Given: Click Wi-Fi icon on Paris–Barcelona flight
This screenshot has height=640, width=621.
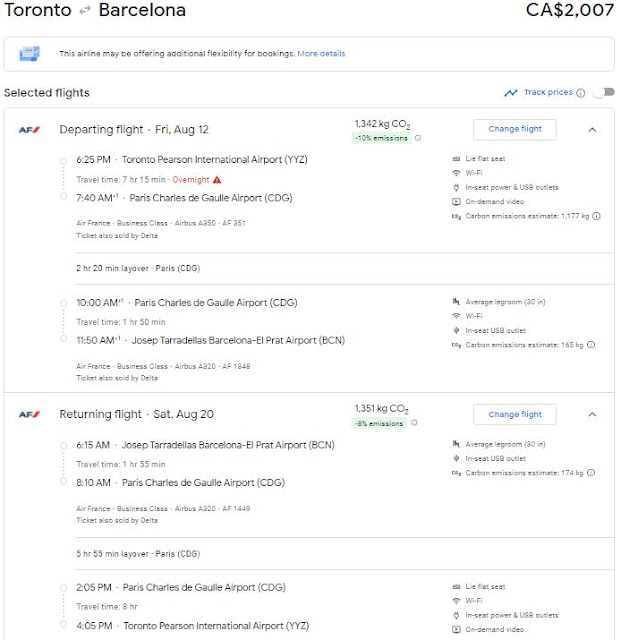Looking at the screenshot, I should click(x=456, y=316).
